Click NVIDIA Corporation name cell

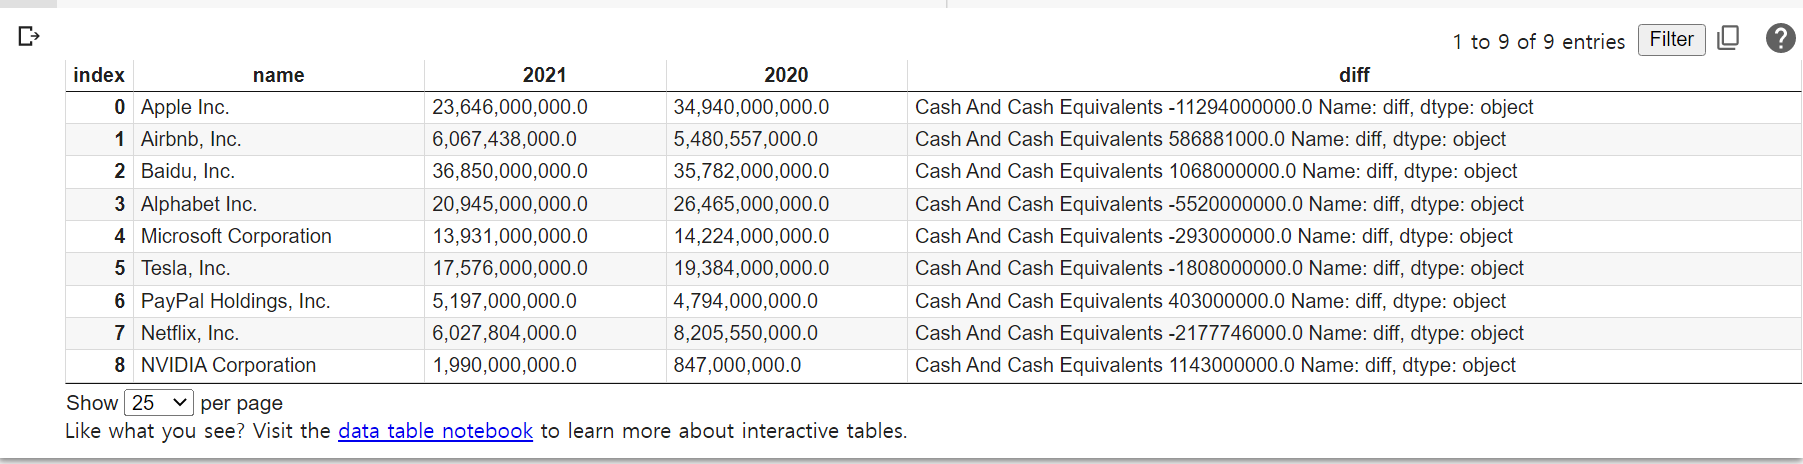pos(279,365)
